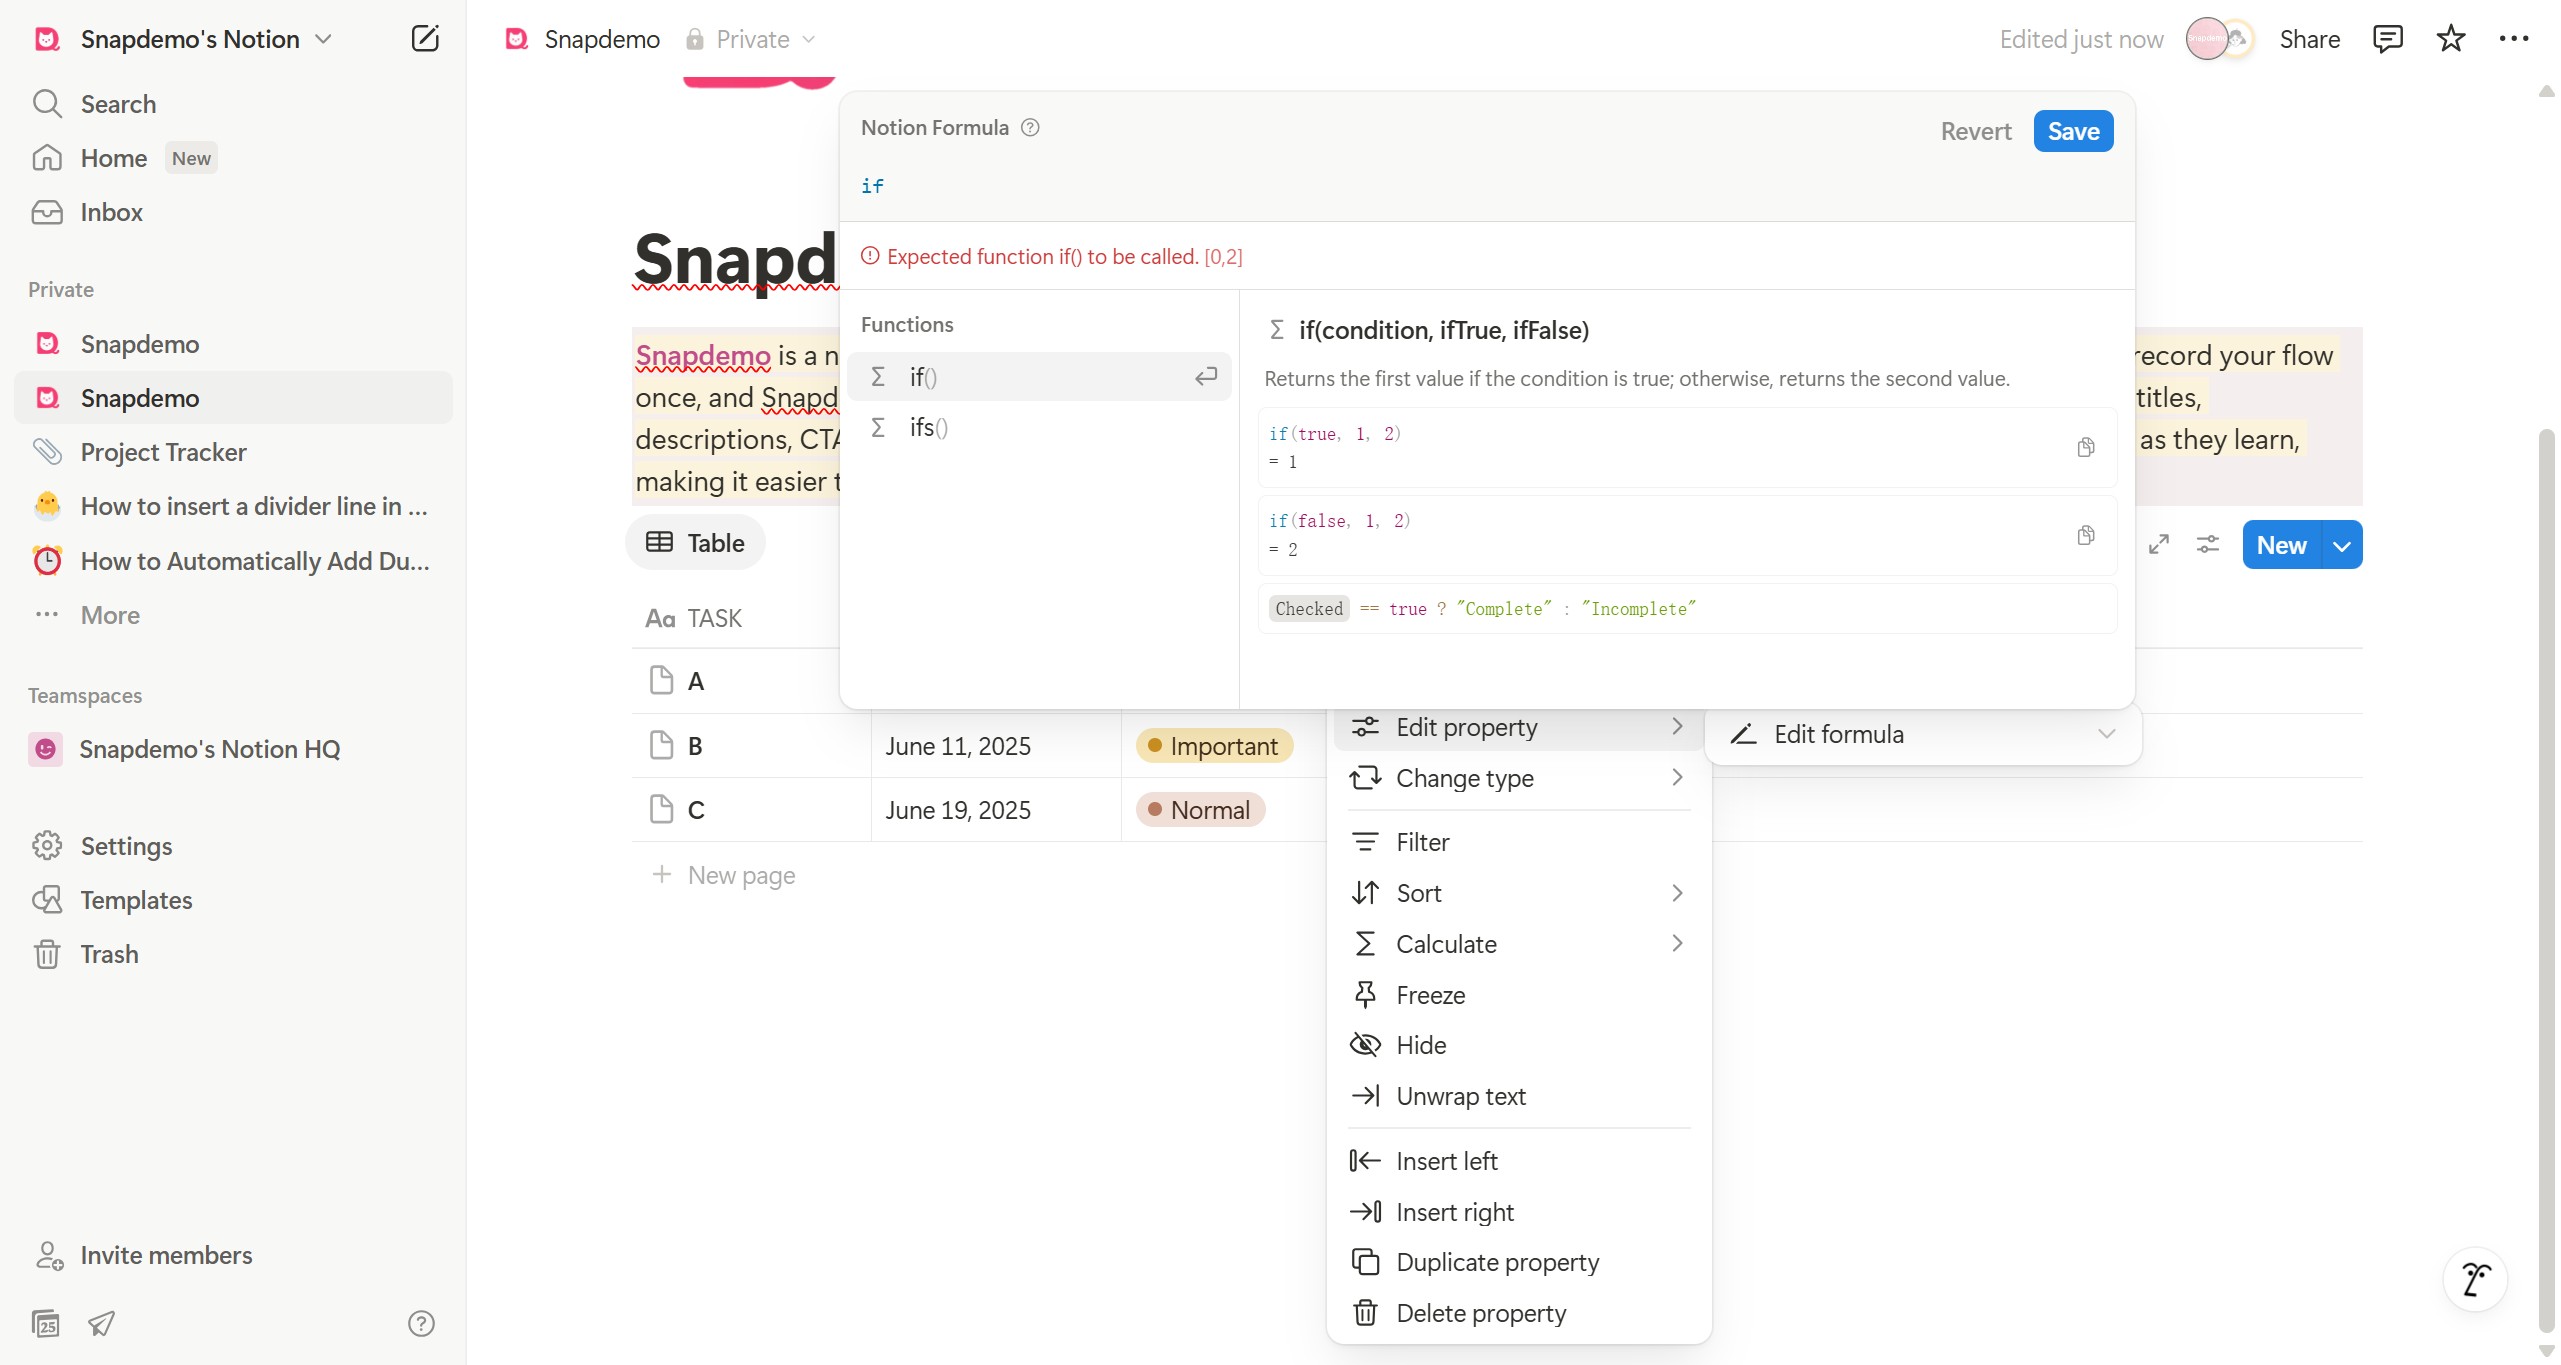Choose Insert left in the menu
The width and height of the screenshot is (2561, 1365).
[x=1518, y=1161]
